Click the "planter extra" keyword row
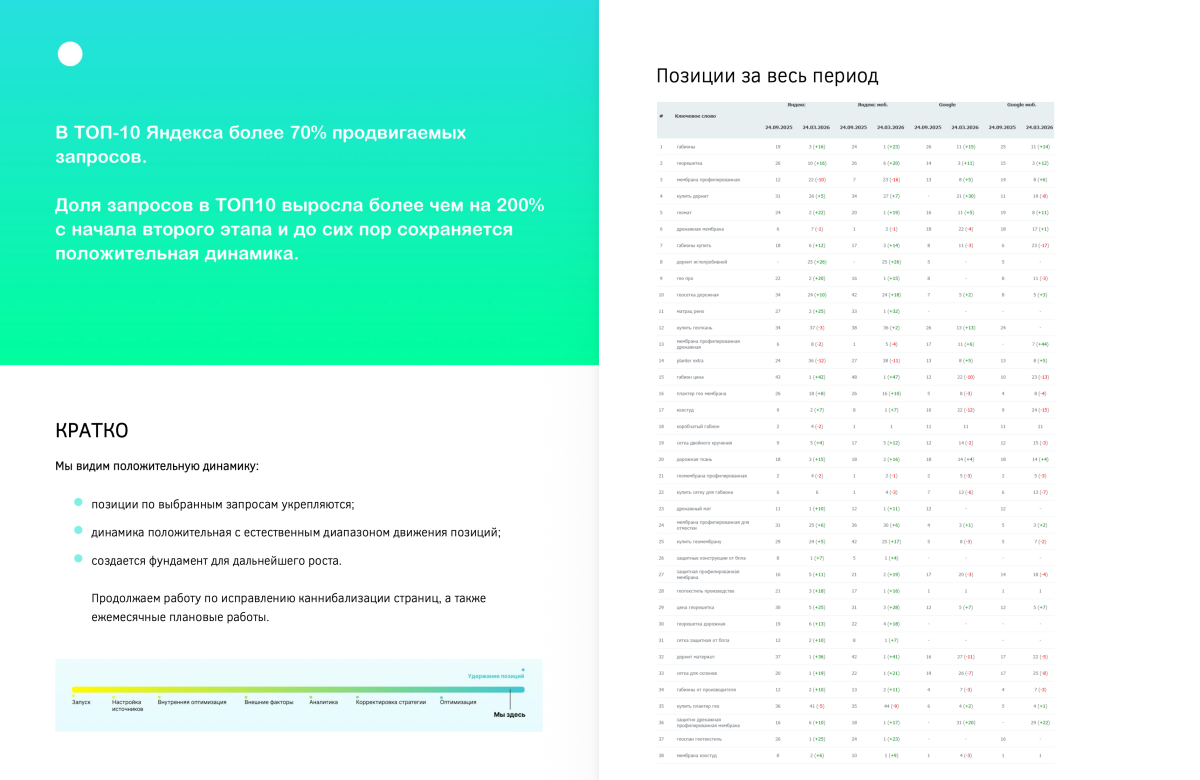 tap(690, 360)
